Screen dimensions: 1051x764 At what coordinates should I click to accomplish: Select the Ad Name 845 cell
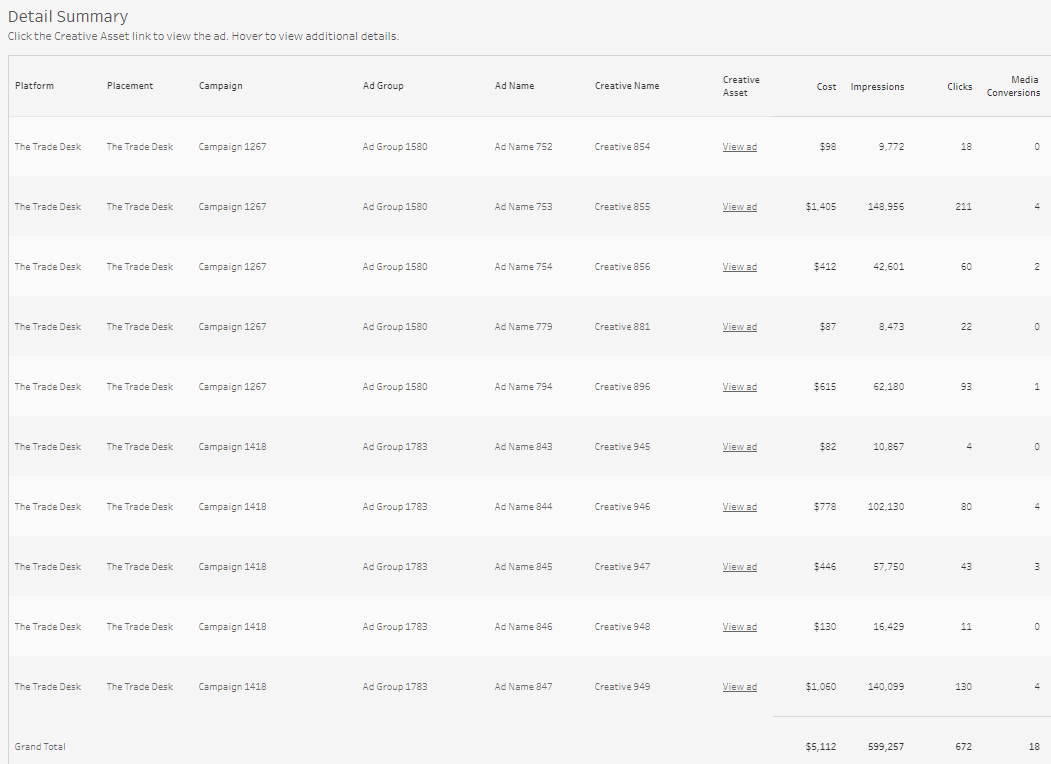[523, 567]
